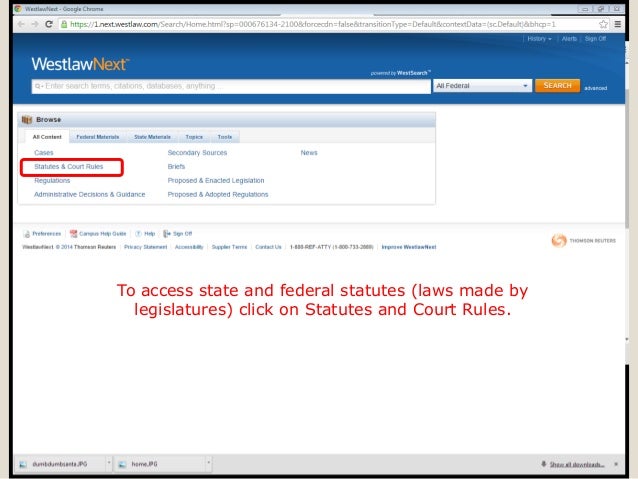Viewport: 638px width, 479px height.
Task: Open the Cases link
Action: 44,153
